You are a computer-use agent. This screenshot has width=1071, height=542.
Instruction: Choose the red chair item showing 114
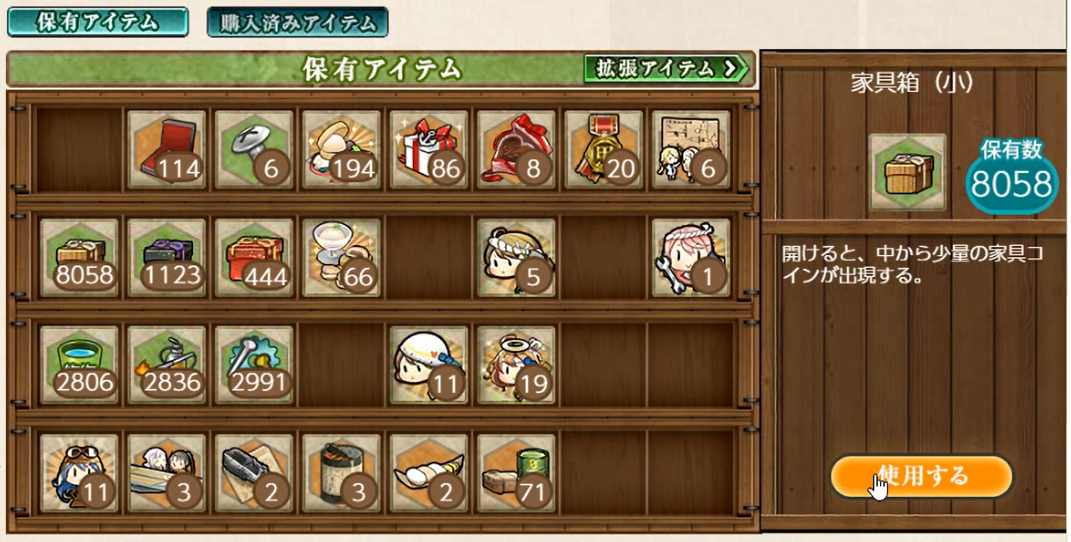167,149
